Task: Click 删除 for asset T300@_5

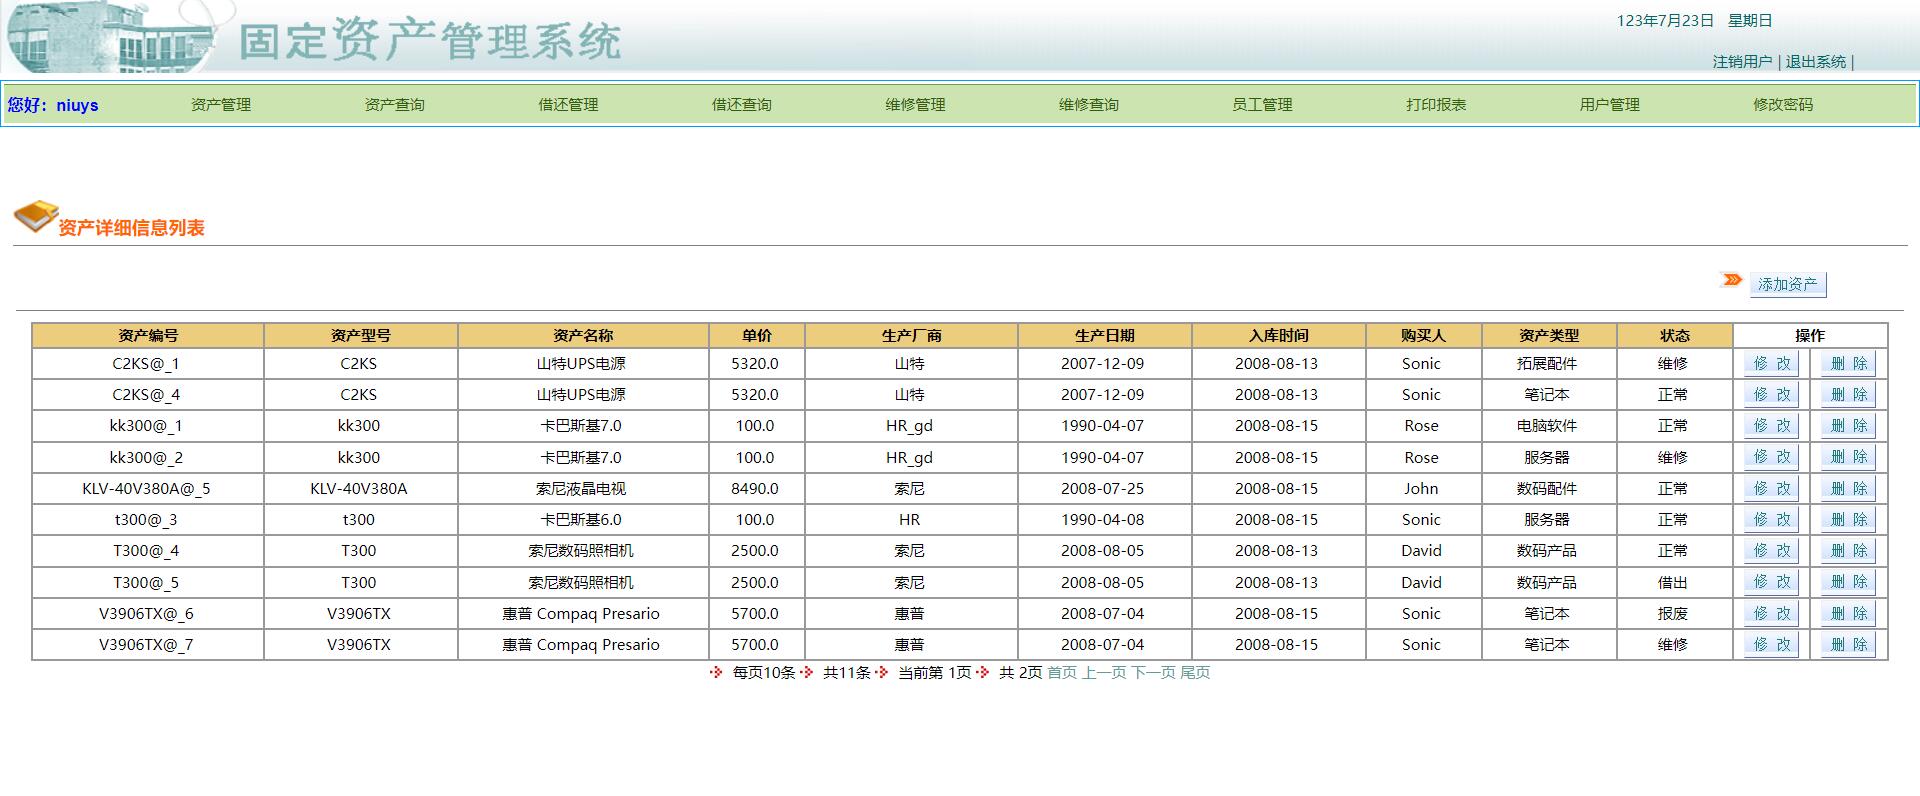Action: coord(1848,582)
